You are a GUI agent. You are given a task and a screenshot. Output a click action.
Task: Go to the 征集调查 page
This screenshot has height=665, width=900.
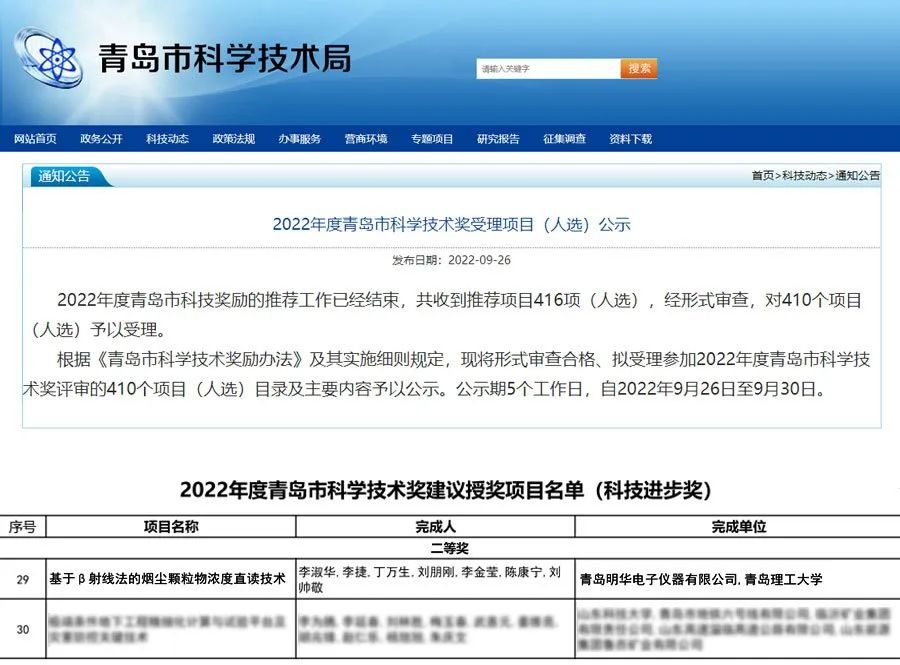click(564, 139)
